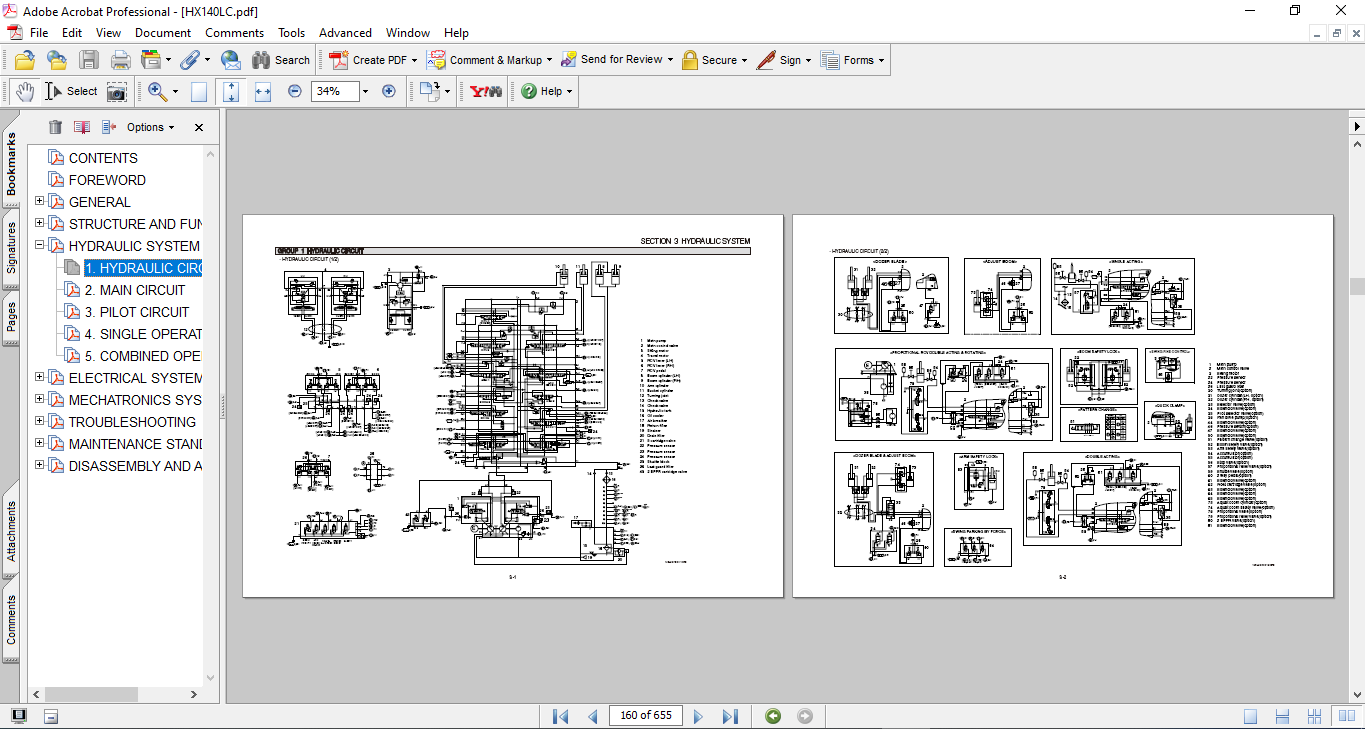
Task: Toggle Continuous Facing page layout
Action: tap(1315, 716)
